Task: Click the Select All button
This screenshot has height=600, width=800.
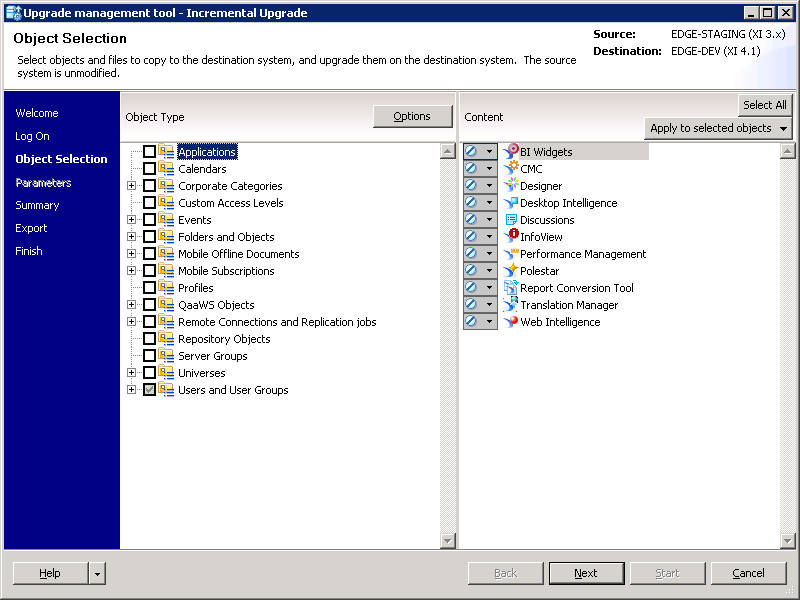Action: 764,105
